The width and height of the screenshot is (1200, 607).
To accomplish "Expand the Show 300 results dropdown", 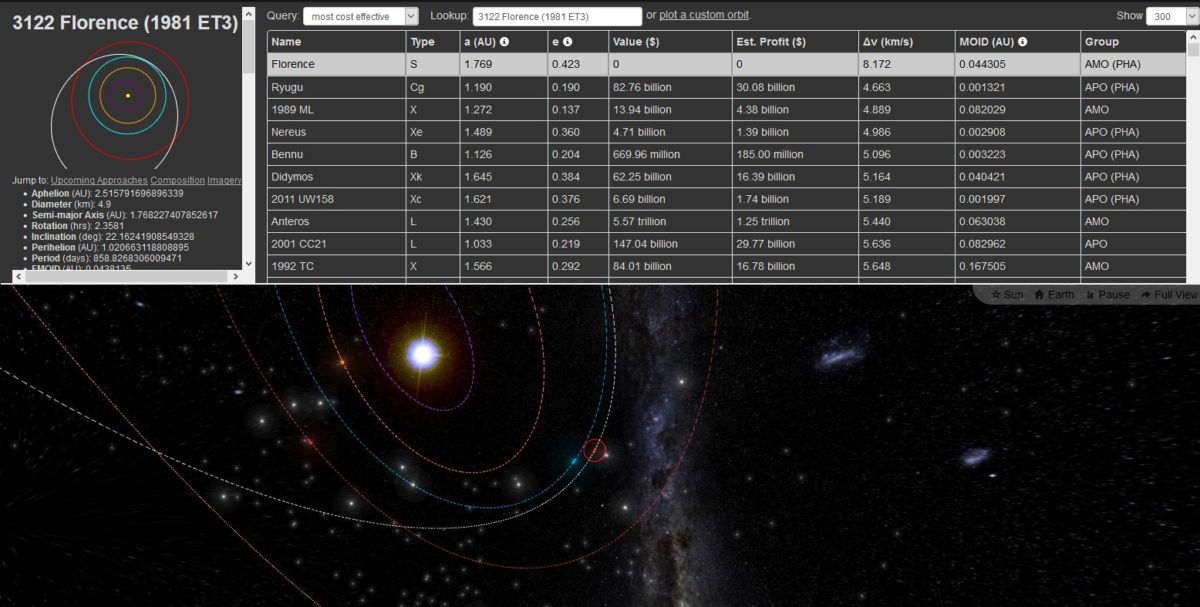I will coord(1165,16).
